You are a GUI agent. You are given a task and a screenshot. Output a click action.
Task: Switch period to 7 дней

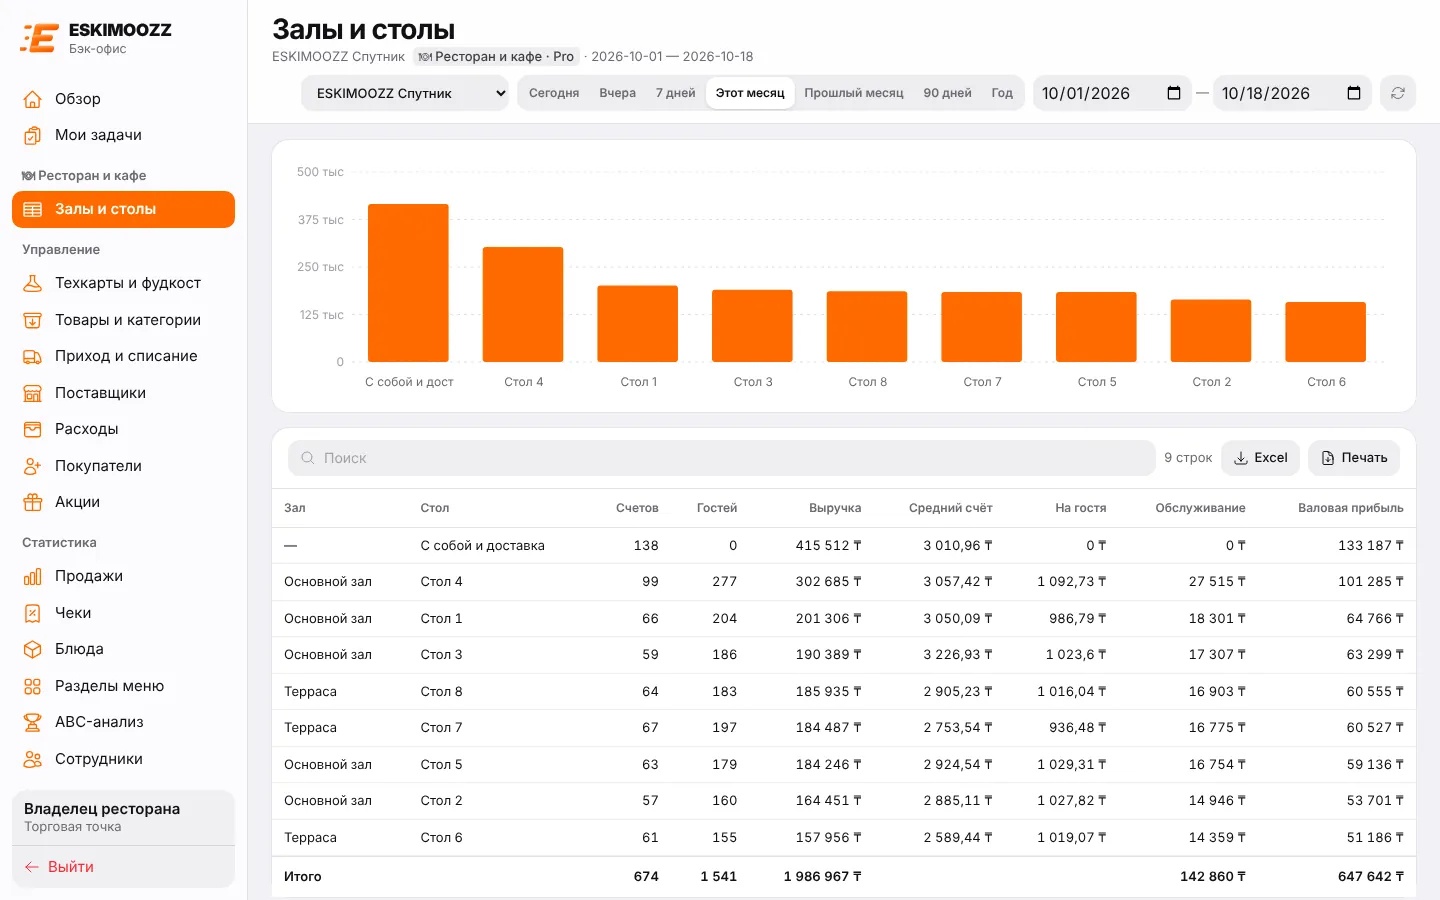click(x=675, y=93)
